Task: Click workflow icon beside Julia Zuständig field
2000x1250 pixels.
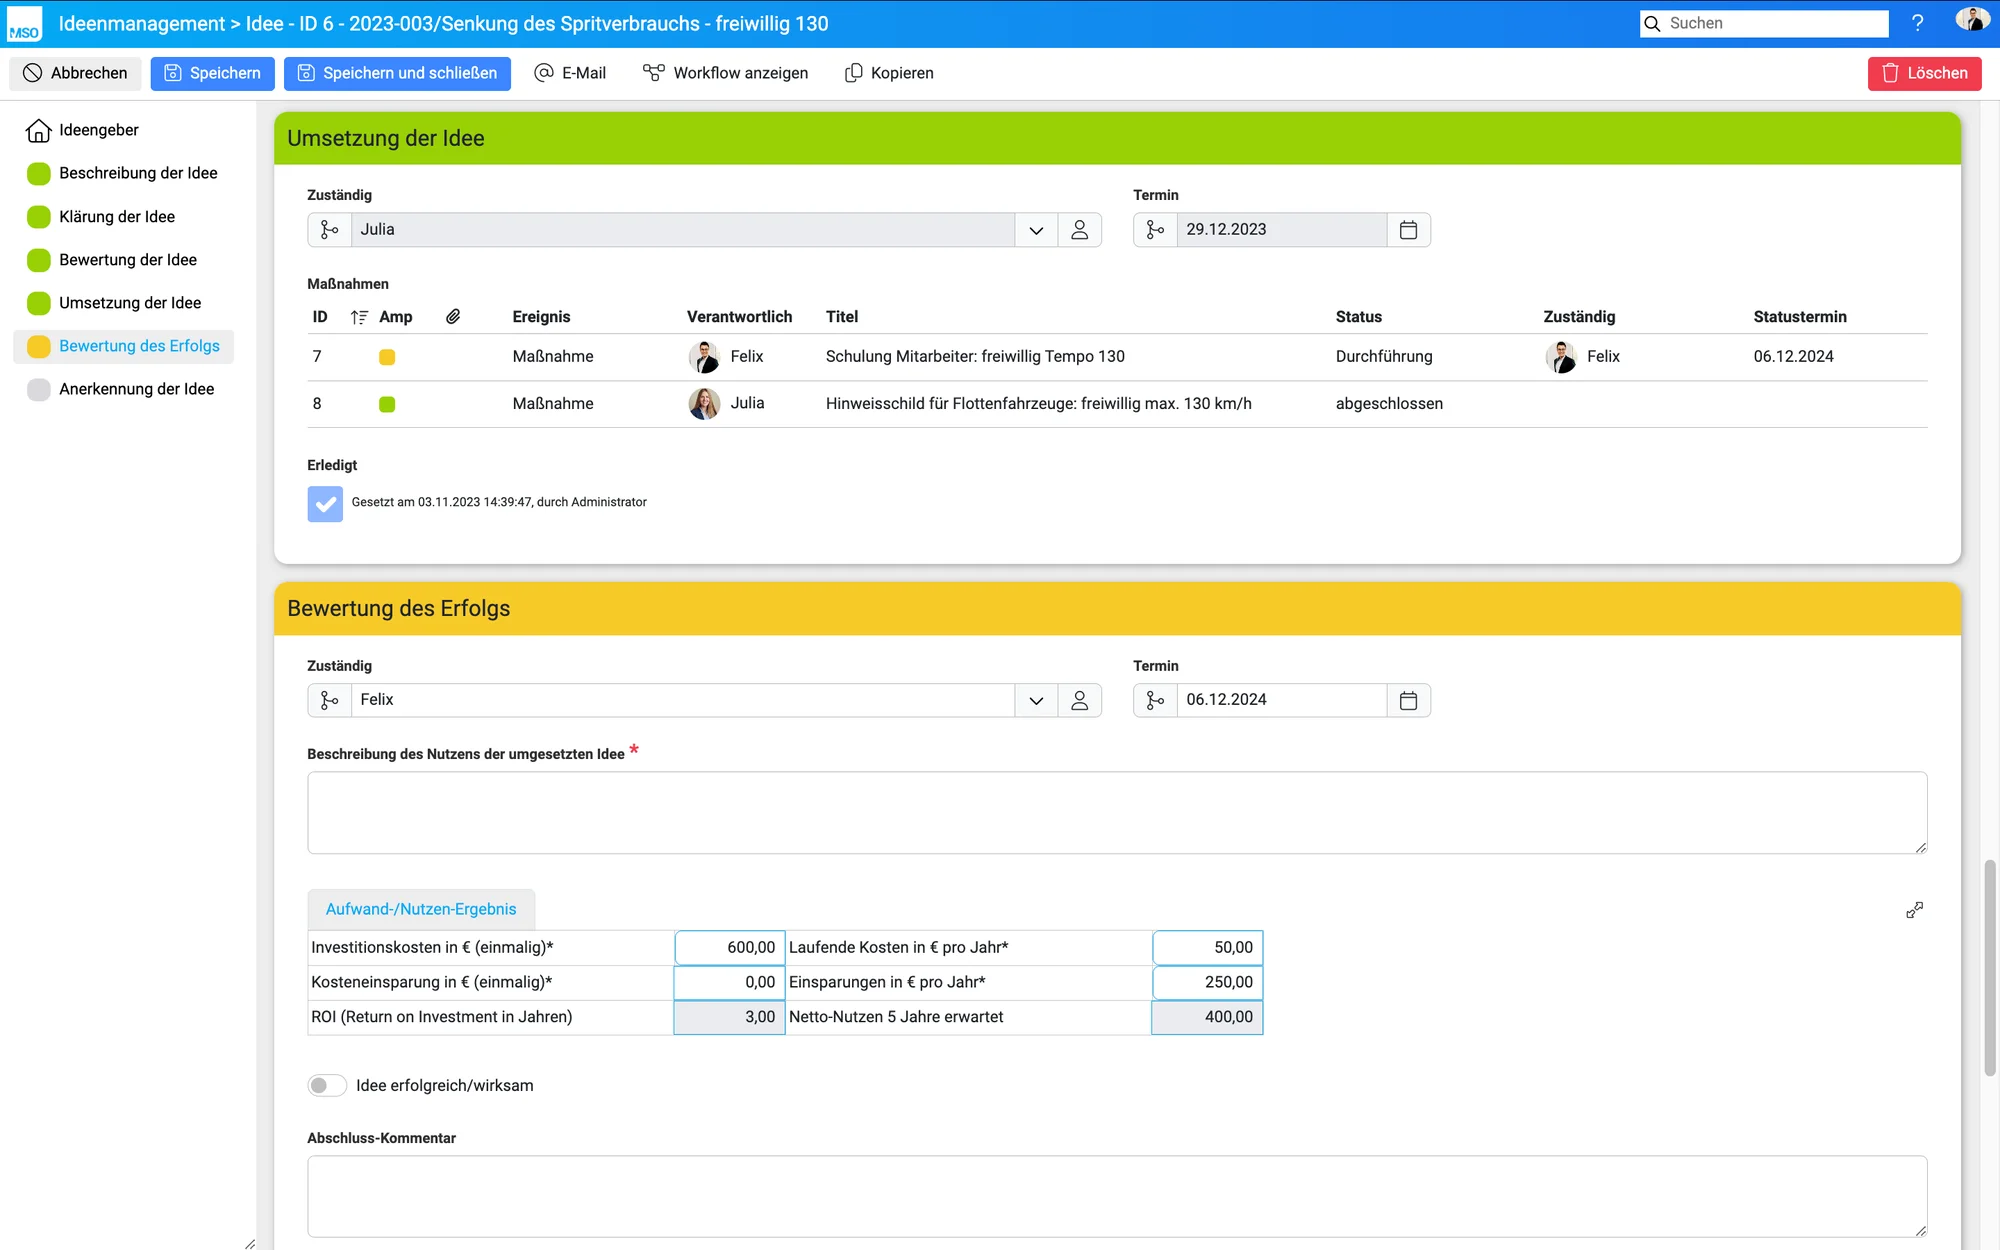Action: click(329, 230)
